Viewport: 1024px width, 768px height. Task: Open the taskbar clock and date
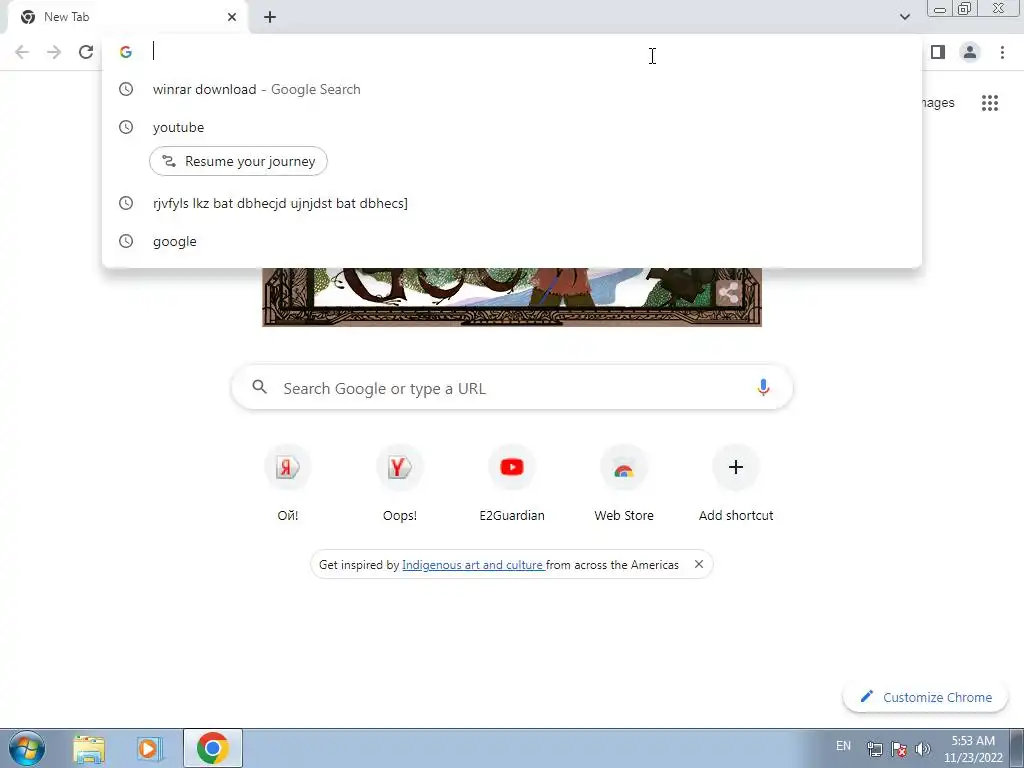(x=973, y=749)
